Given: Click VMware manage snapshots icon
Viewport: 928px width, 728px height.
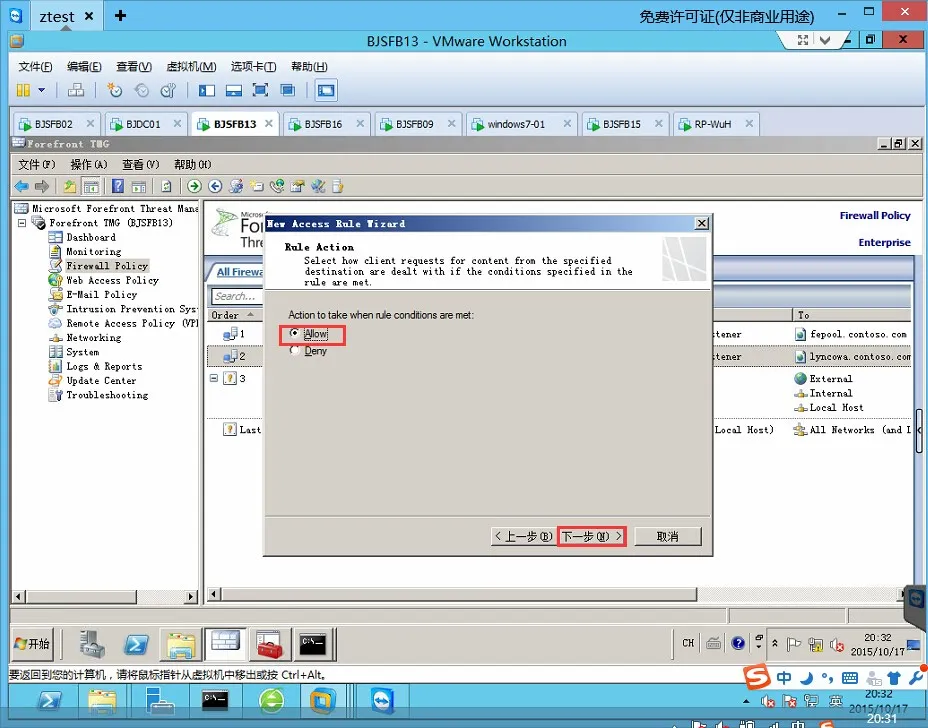Looking at the screenshot, I should tap(168, 90).
